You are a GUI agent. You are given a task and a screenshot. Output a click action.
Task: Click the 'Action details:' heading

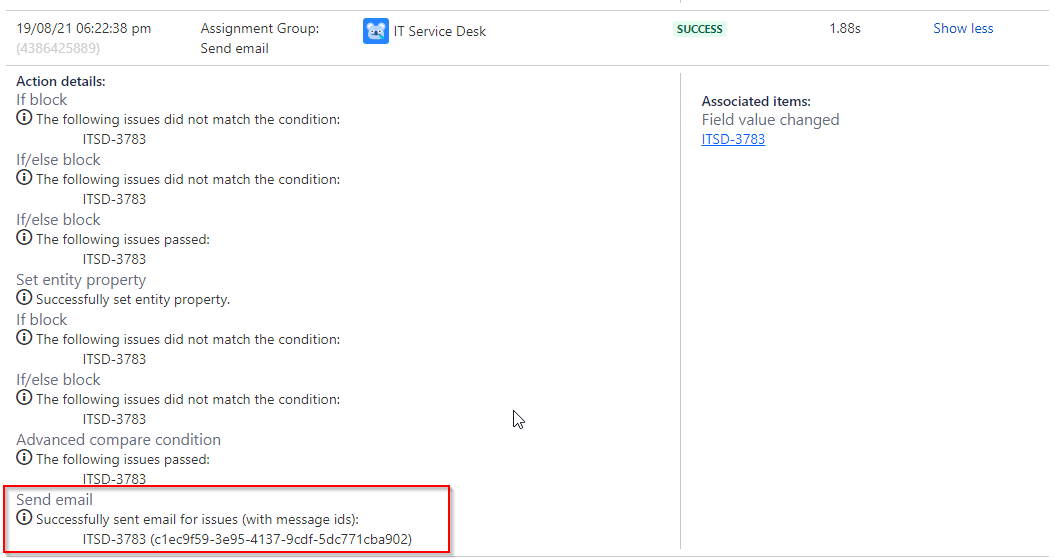[61, 81]
